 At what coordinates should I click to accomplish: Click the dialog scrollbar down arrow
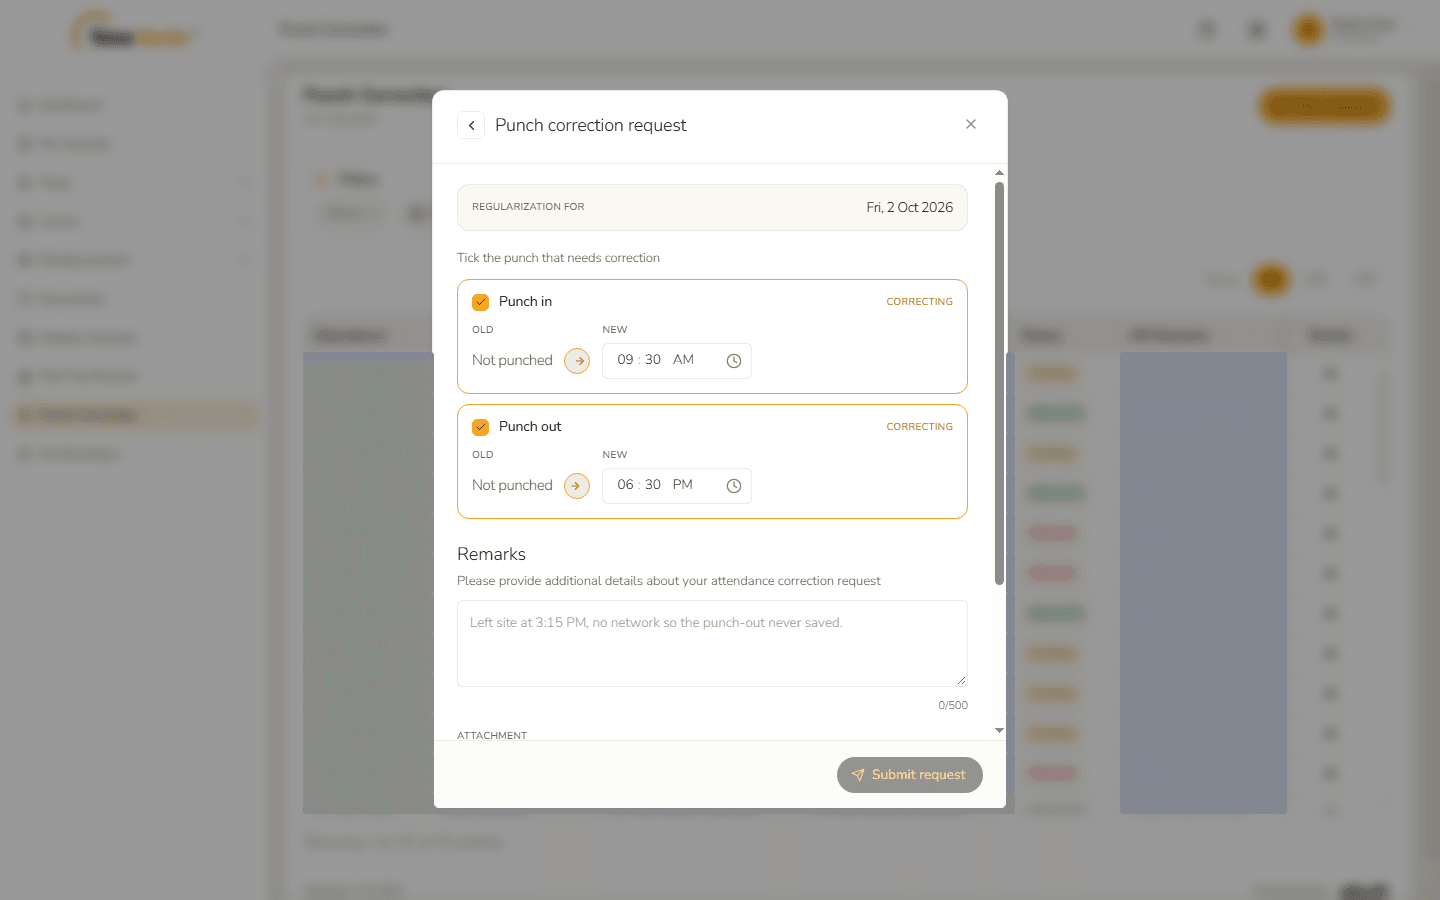click(999, 731)
